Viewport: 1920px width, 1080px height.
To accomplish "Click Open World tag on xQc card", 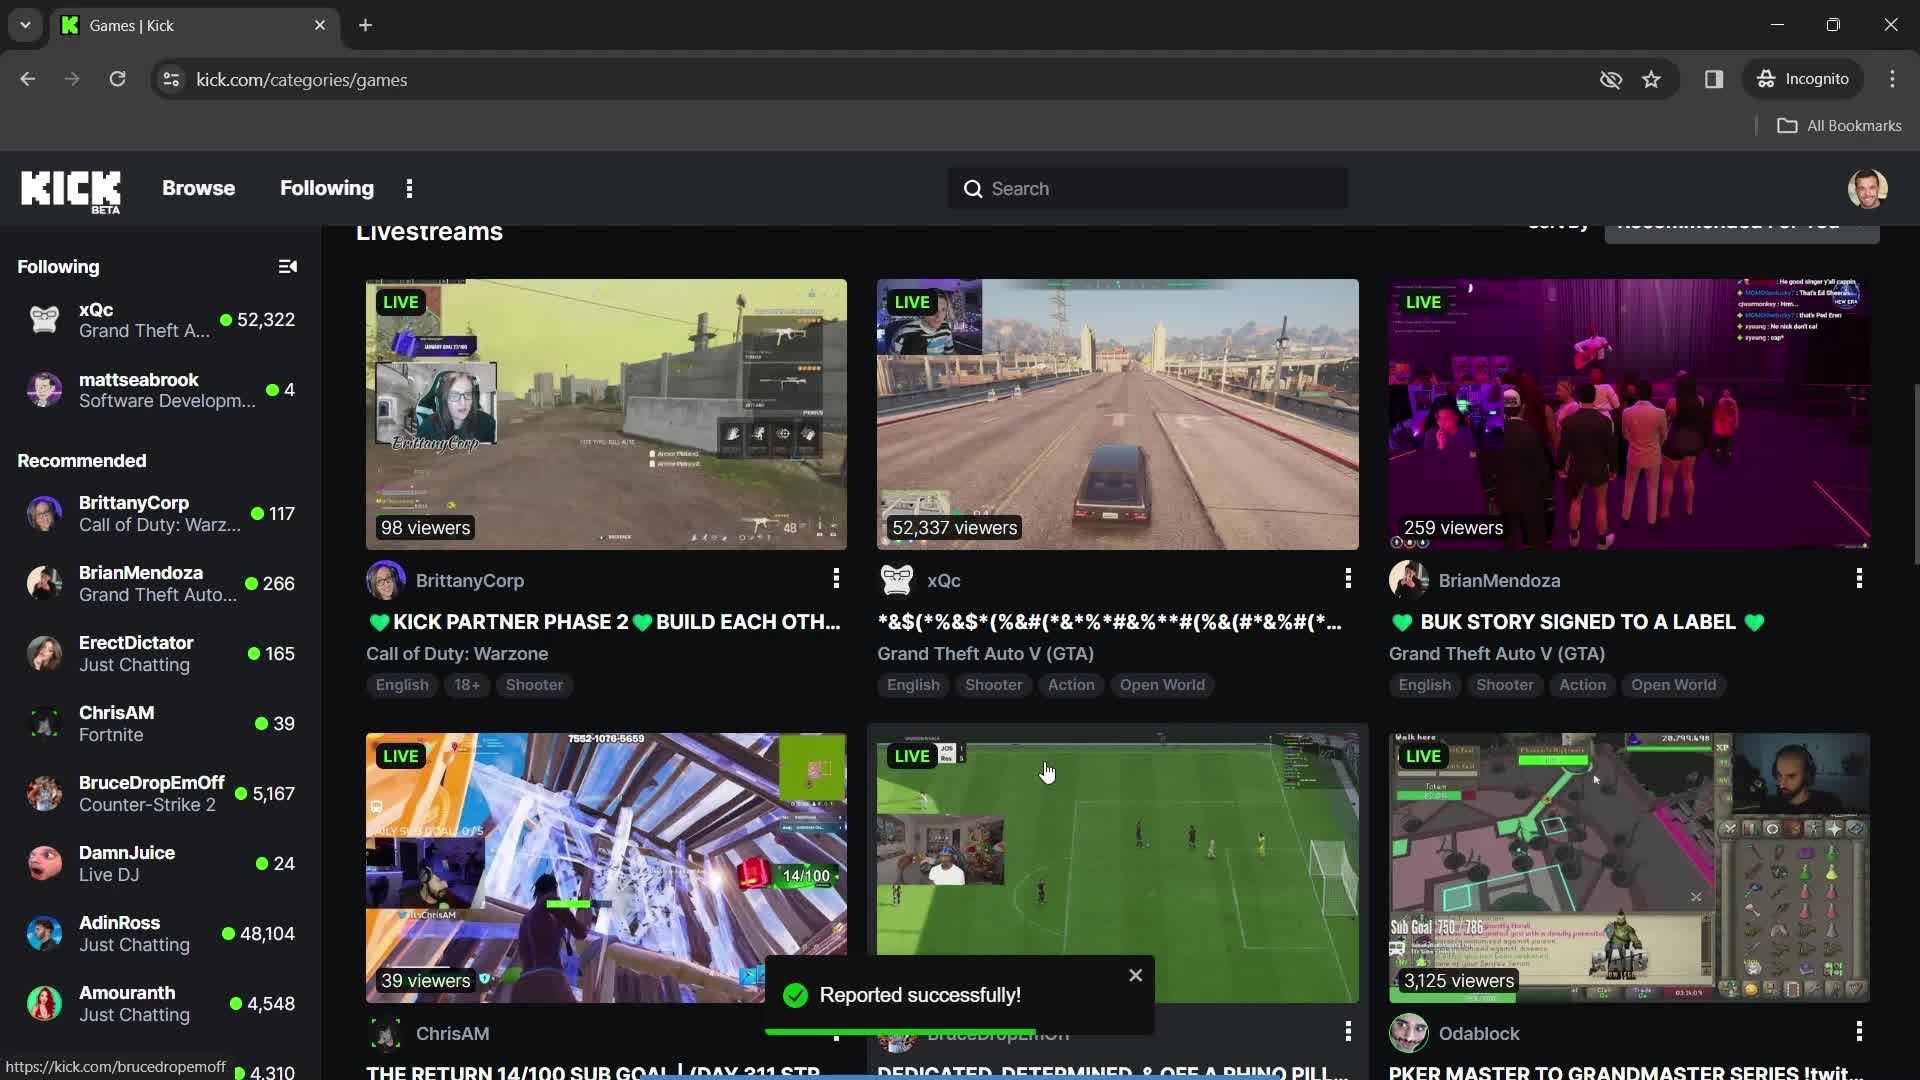I will pyautogui.click(x=1162, y=685).
